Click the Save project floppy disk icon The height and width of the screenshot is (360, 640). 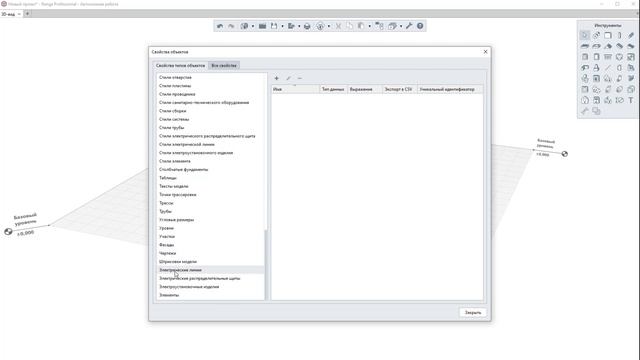(274, 26)
